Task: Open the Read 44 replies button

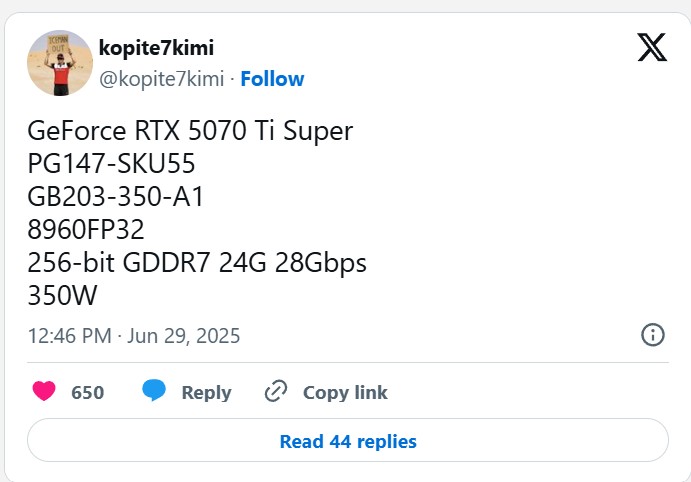Action: [x=348, y=440]
